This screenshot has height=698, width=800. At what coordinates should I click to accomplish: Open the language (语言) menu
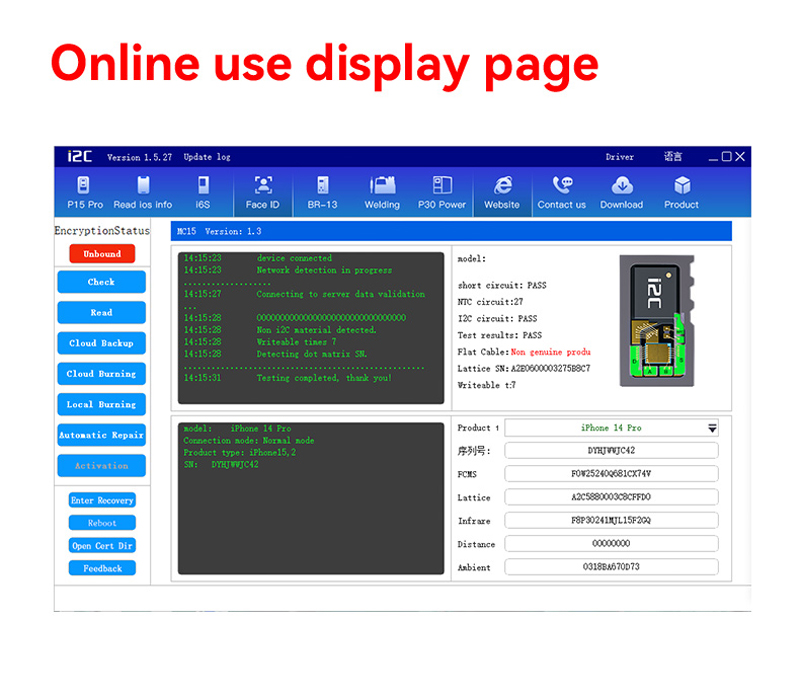pos(672,157)
